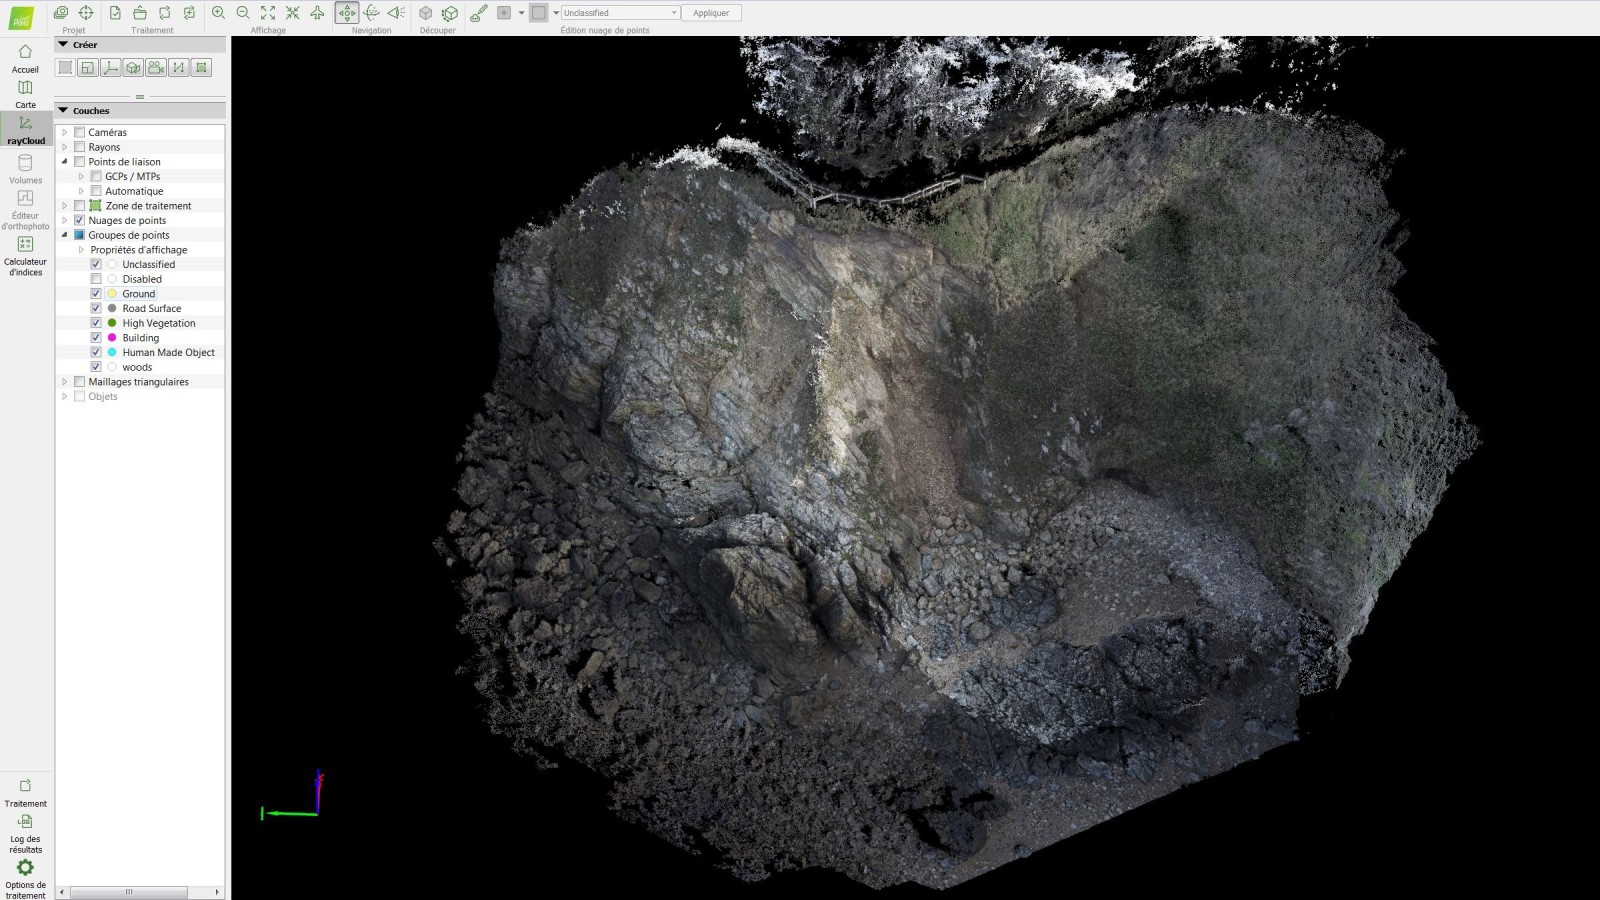Click the view all expand-arrows icon
Image resolution: width=1600 pixels, height=900 pixels.
pos(268,13)
